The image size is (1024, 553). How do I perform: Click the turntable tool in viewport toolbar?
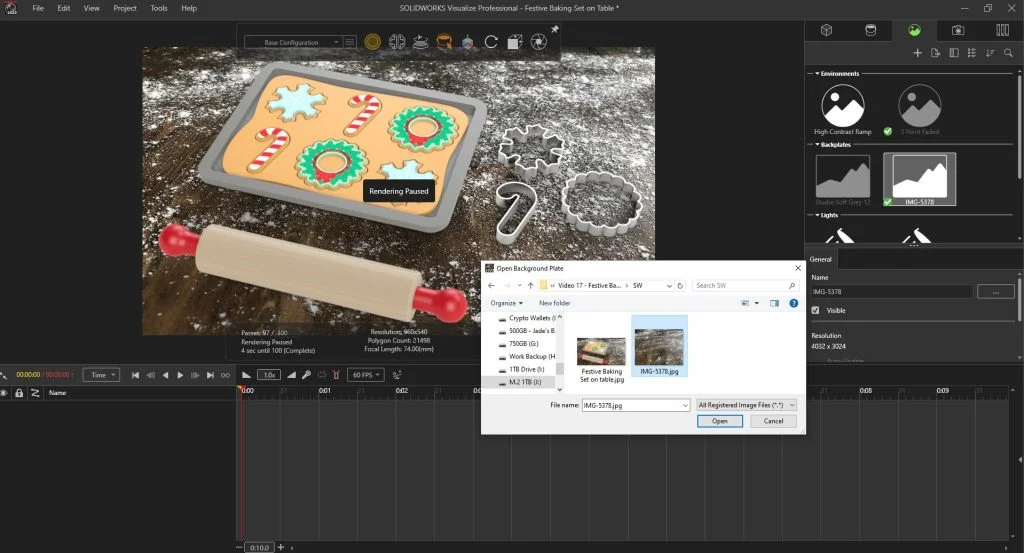pos(420,42)
